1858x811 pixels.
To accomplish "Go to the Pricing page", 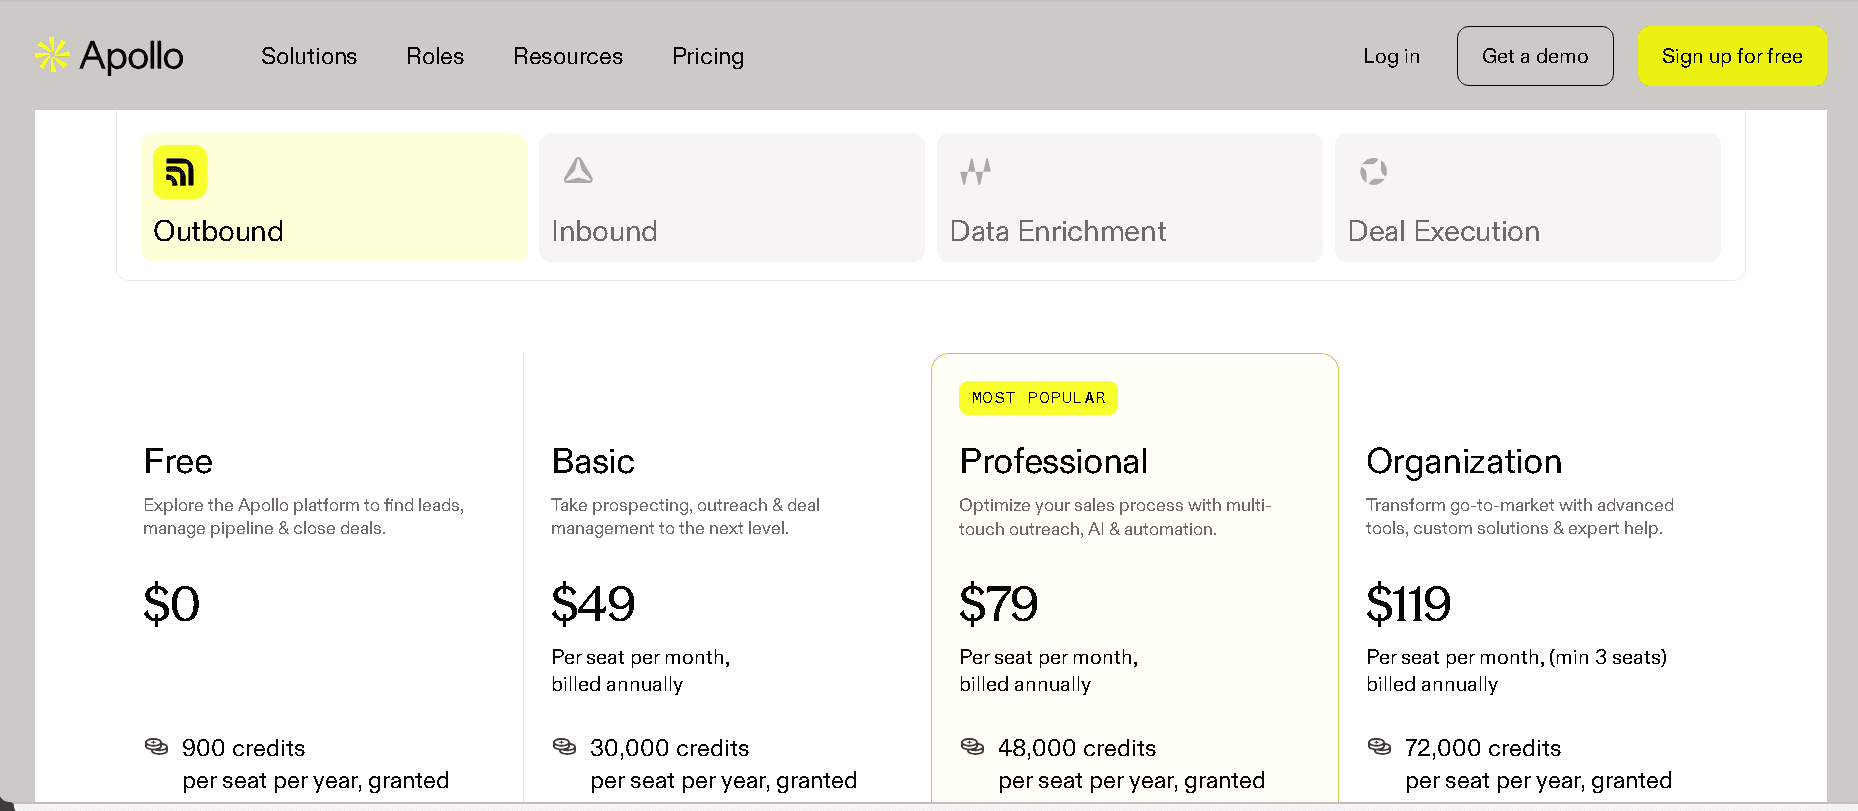I will pyautogui.click(x=708, y=56).
